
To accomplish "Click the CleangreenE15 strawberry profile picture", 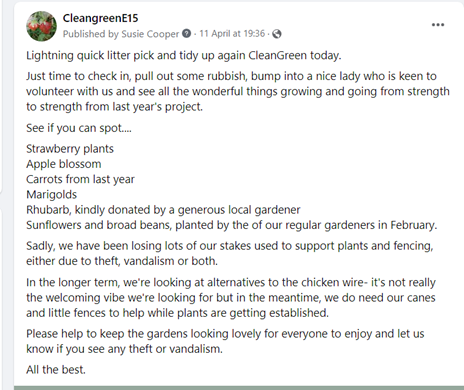I will (41, 26).
